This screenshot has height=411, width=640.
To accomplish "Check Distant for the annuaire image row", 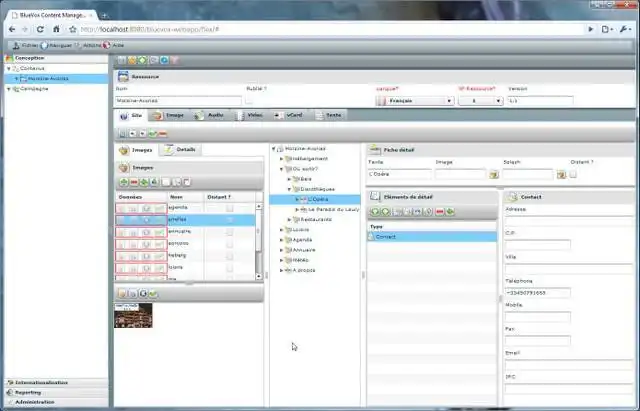I will (x=229, y=232).
